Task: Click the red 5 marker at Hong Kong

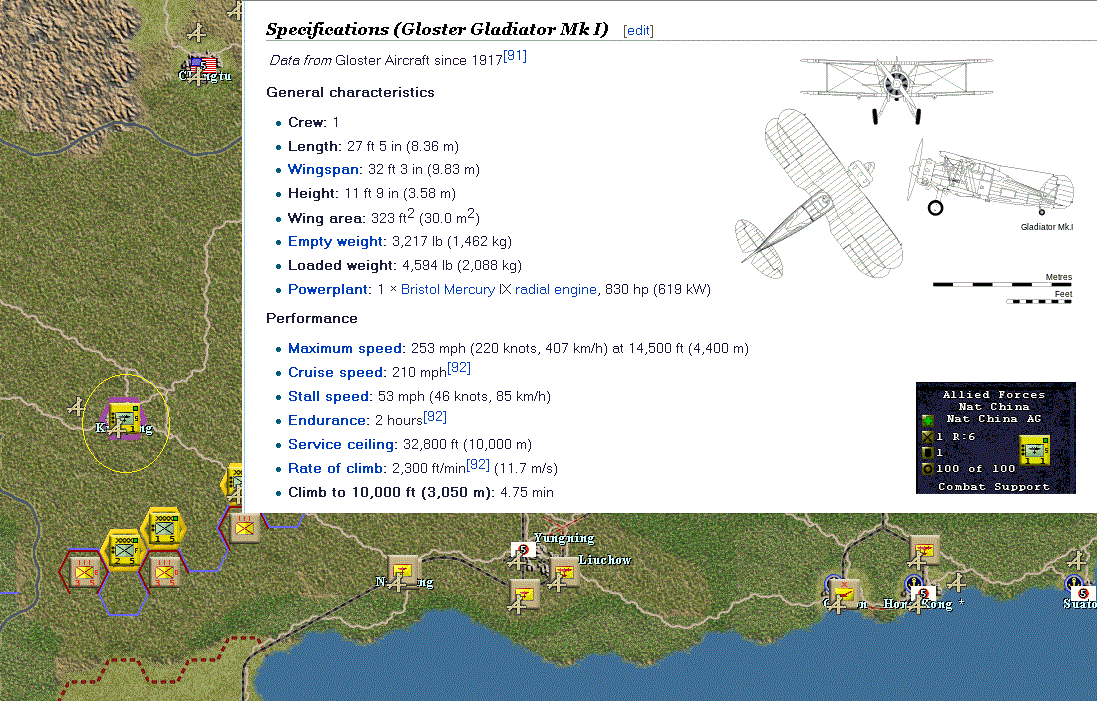Action: click(923, 593)
